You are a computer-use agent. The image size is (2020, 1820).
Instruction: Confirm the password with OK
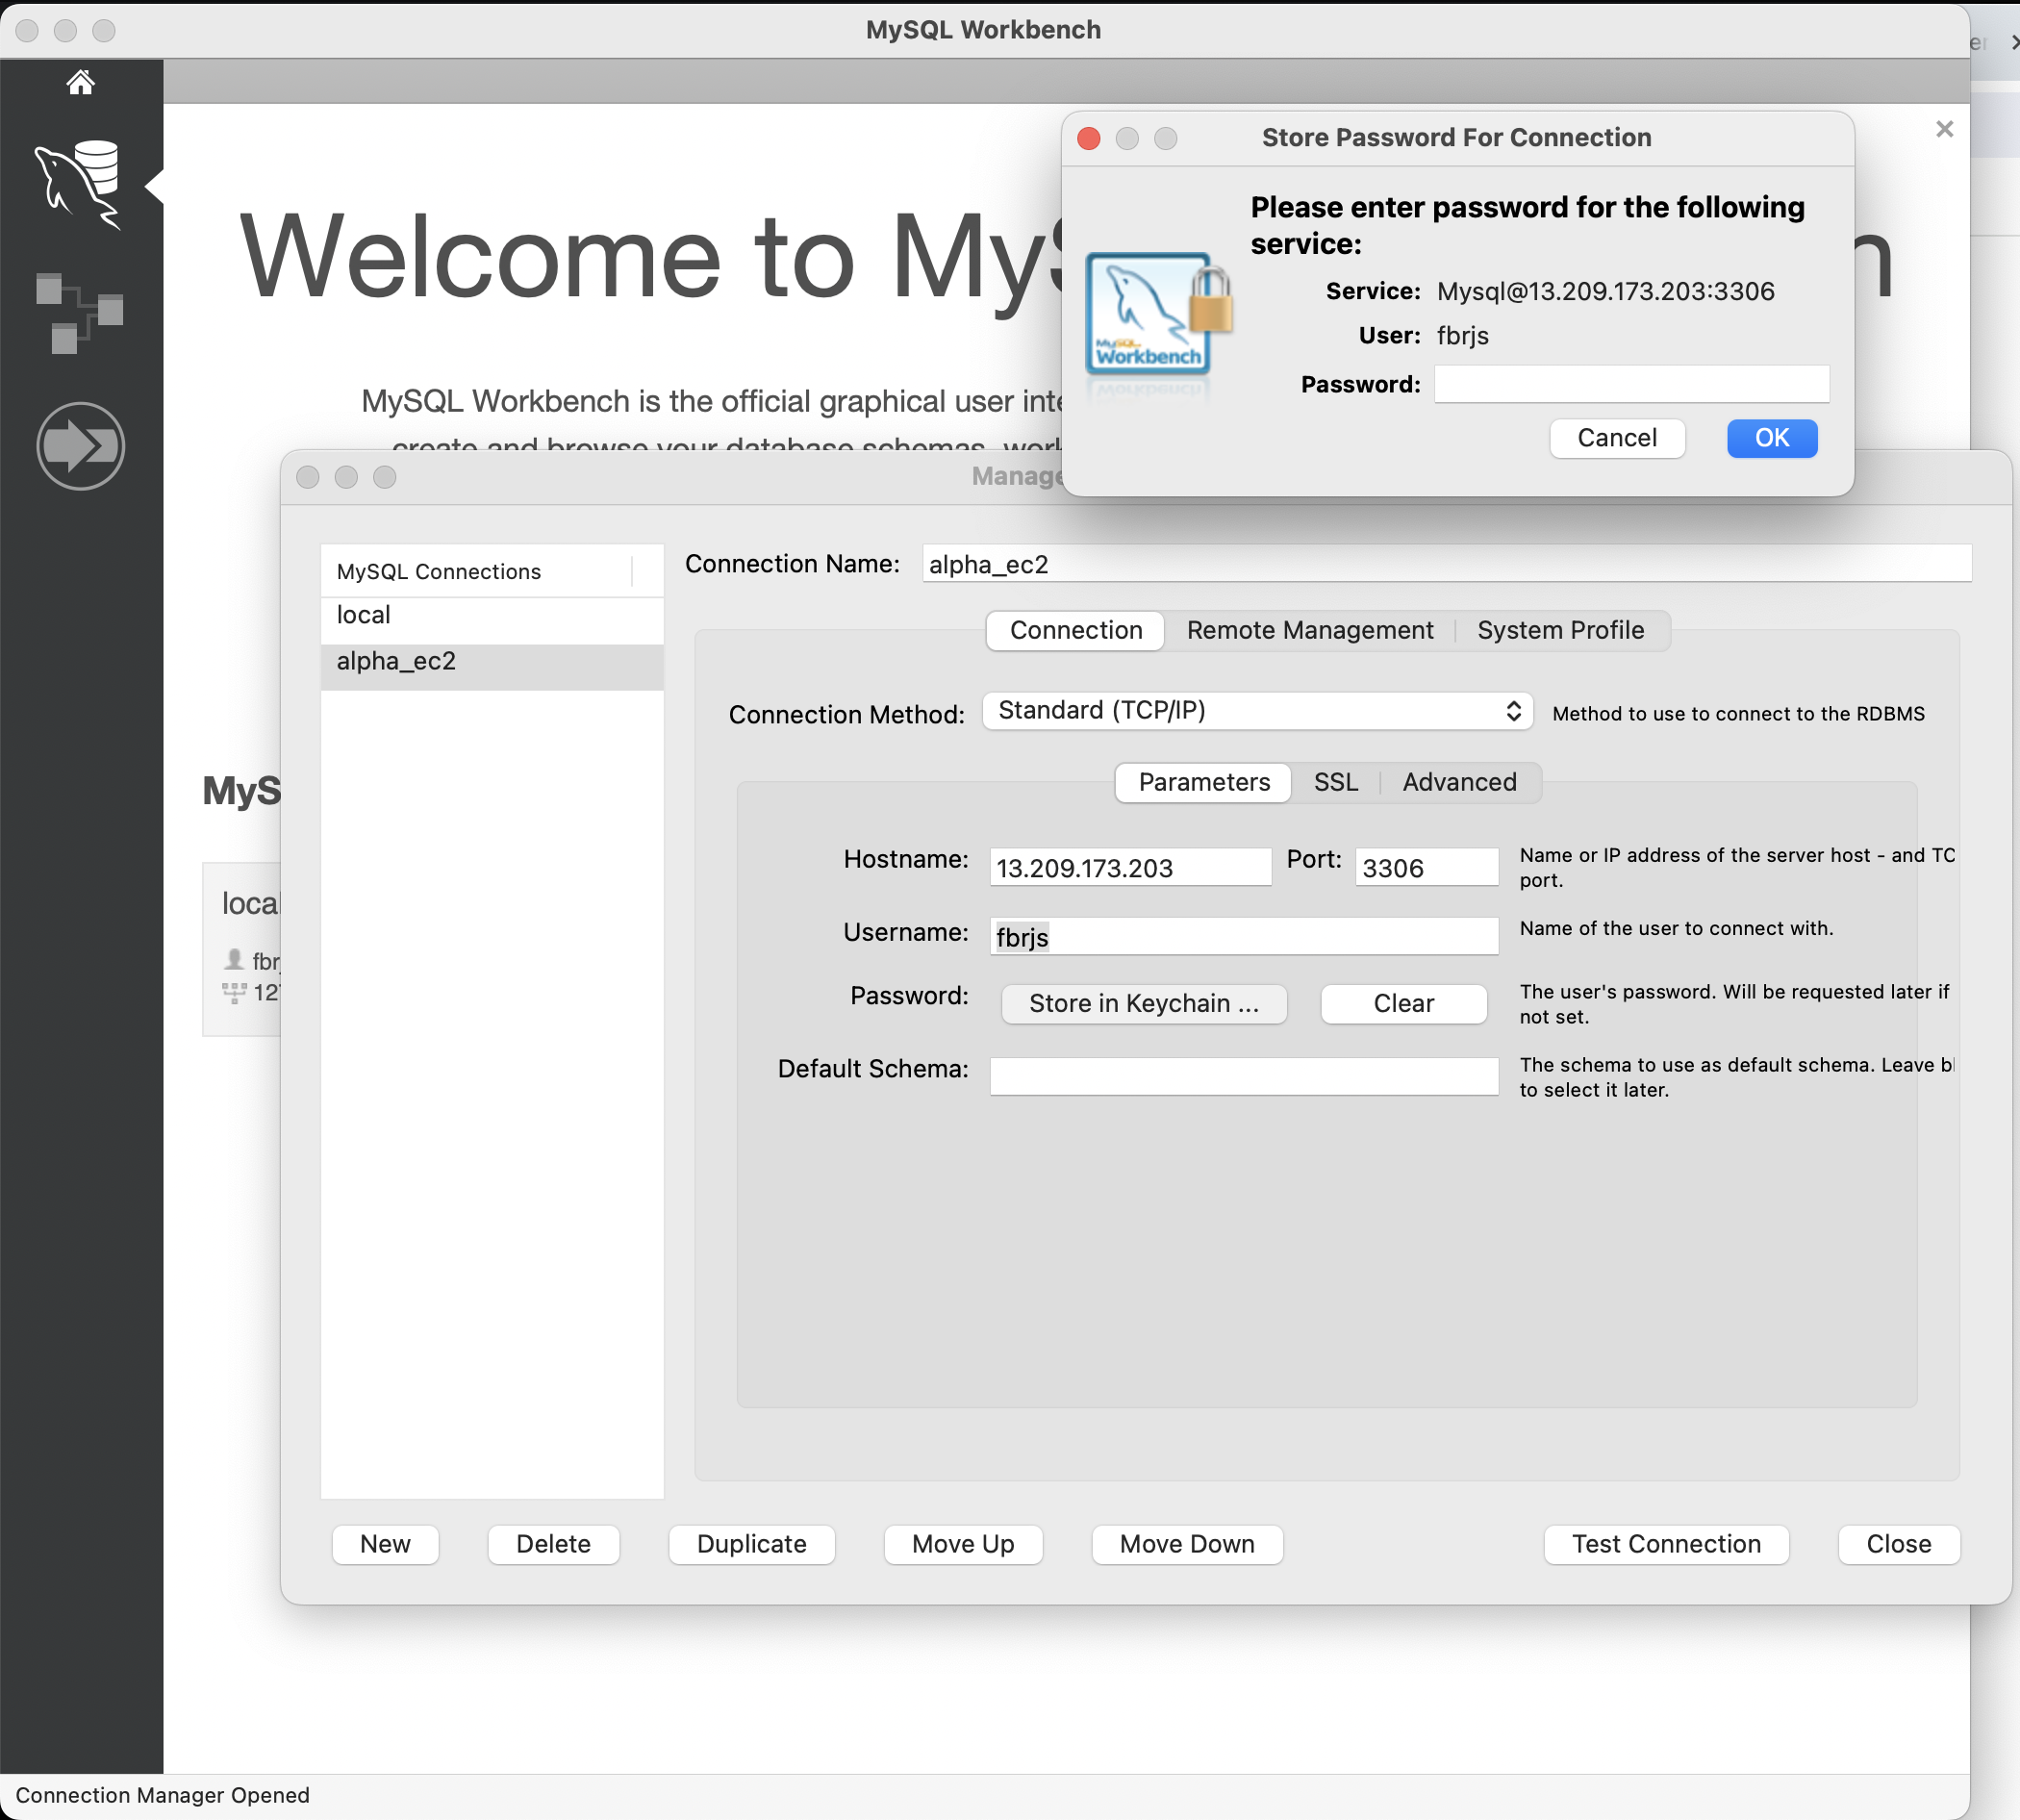click(x=1771, y=438)
